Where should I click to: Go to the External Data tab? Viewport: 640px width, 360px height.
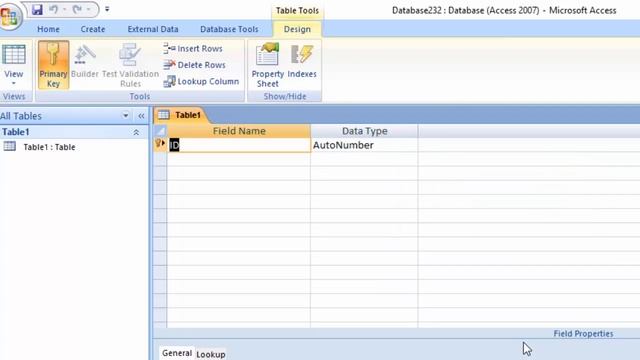(153, 29)
